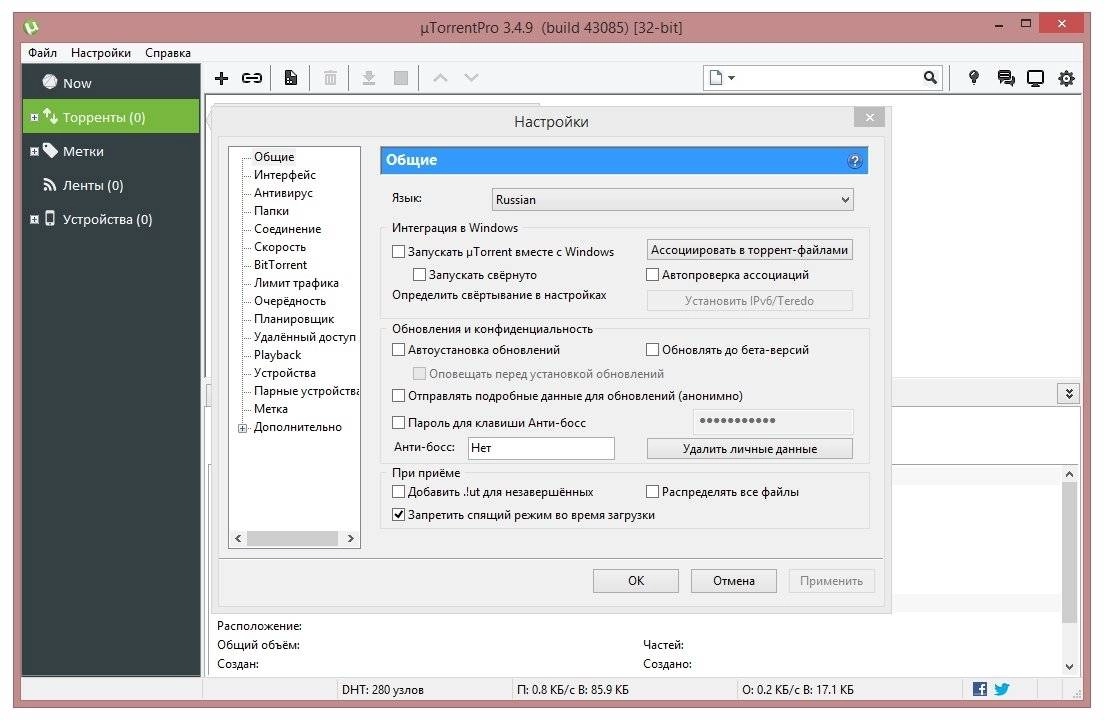The height and width of the screenshot is (727, 1108).
Task: Toggle Отправлять подробные данные для обновлений
Action: coord(399,396)
